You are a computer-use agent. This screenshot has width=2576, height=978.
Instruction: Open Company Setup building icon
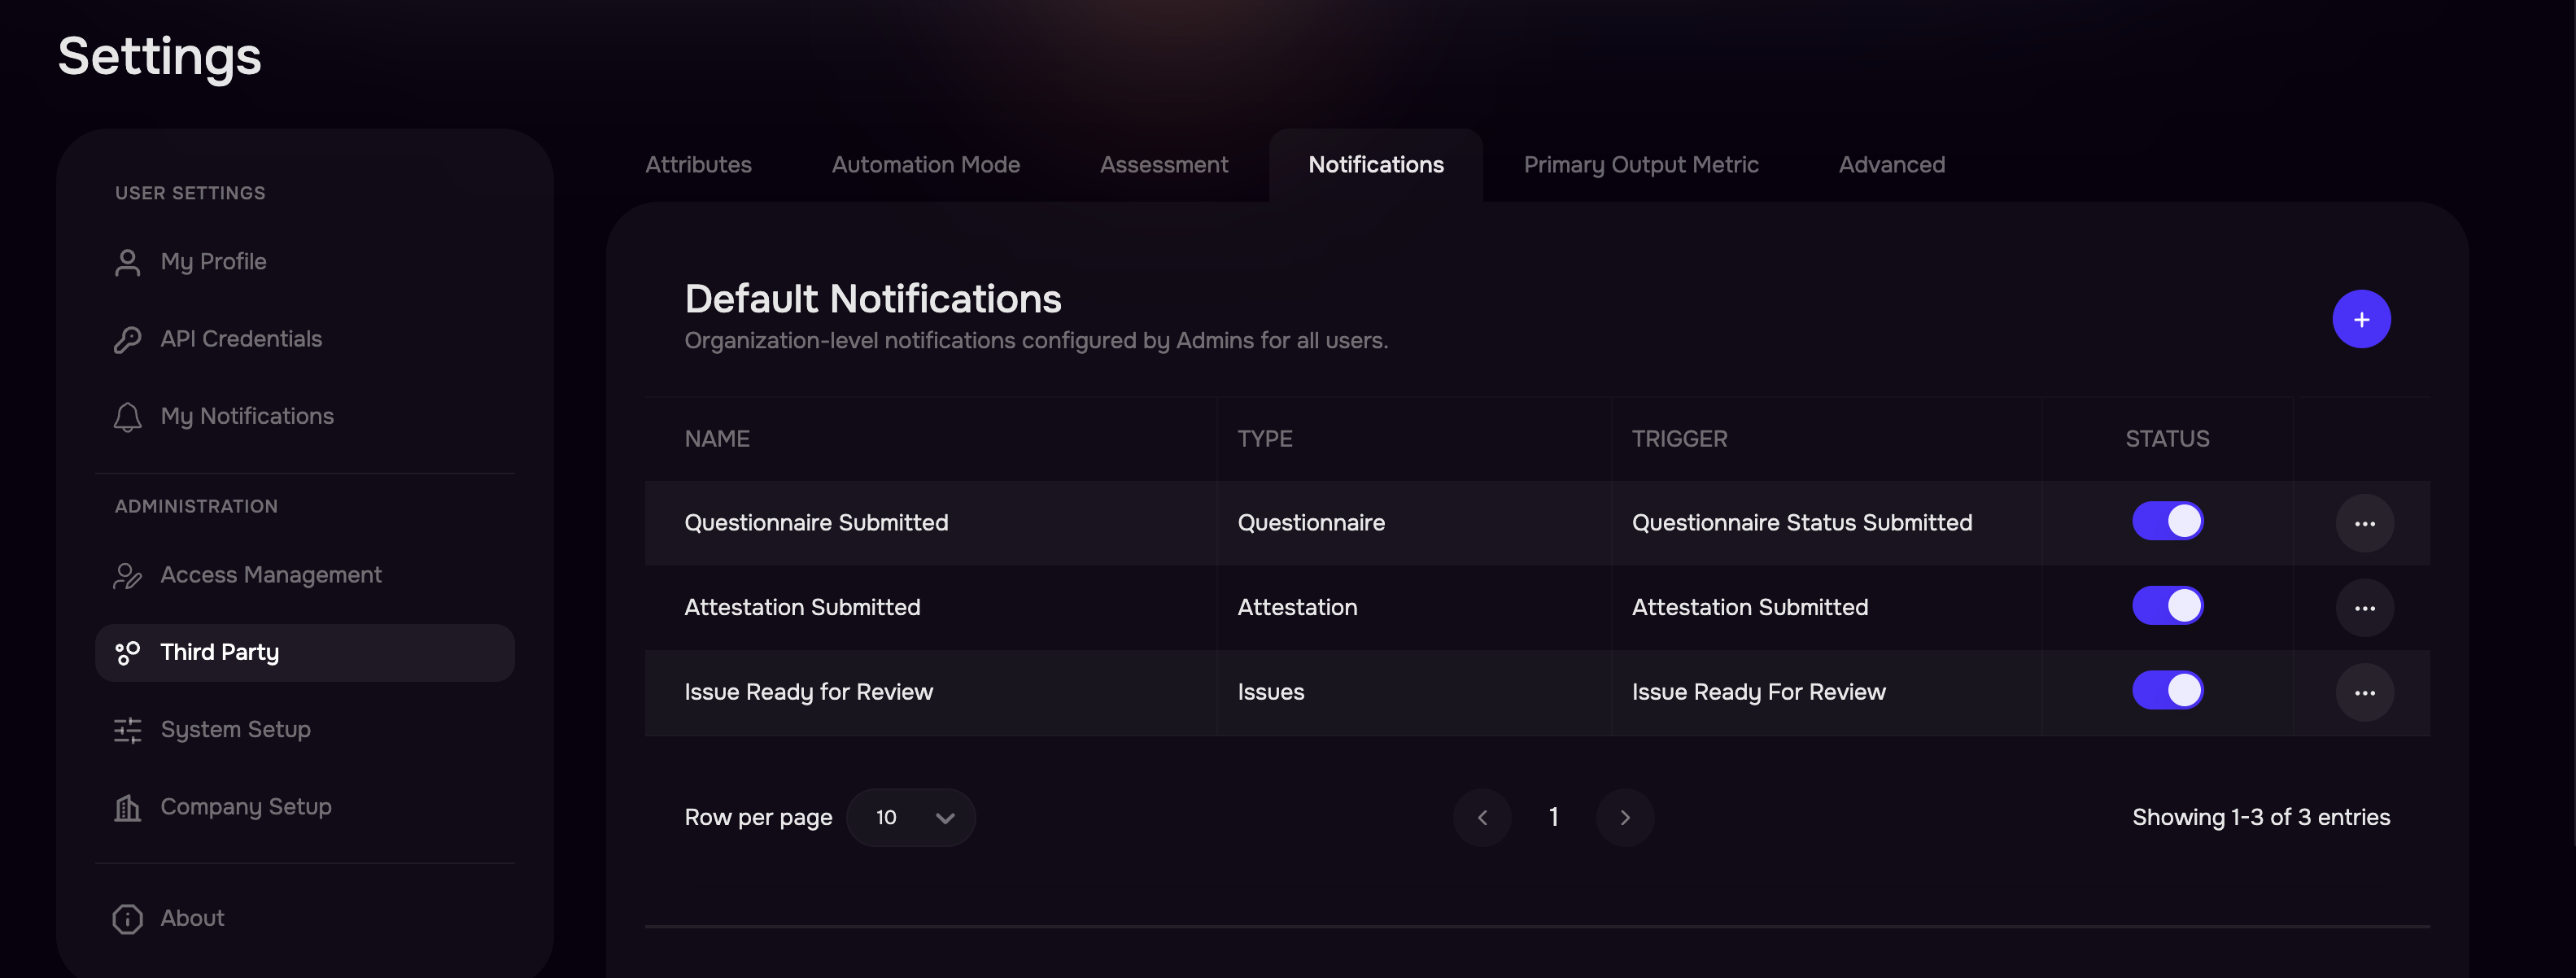click(x=127, y=807)
